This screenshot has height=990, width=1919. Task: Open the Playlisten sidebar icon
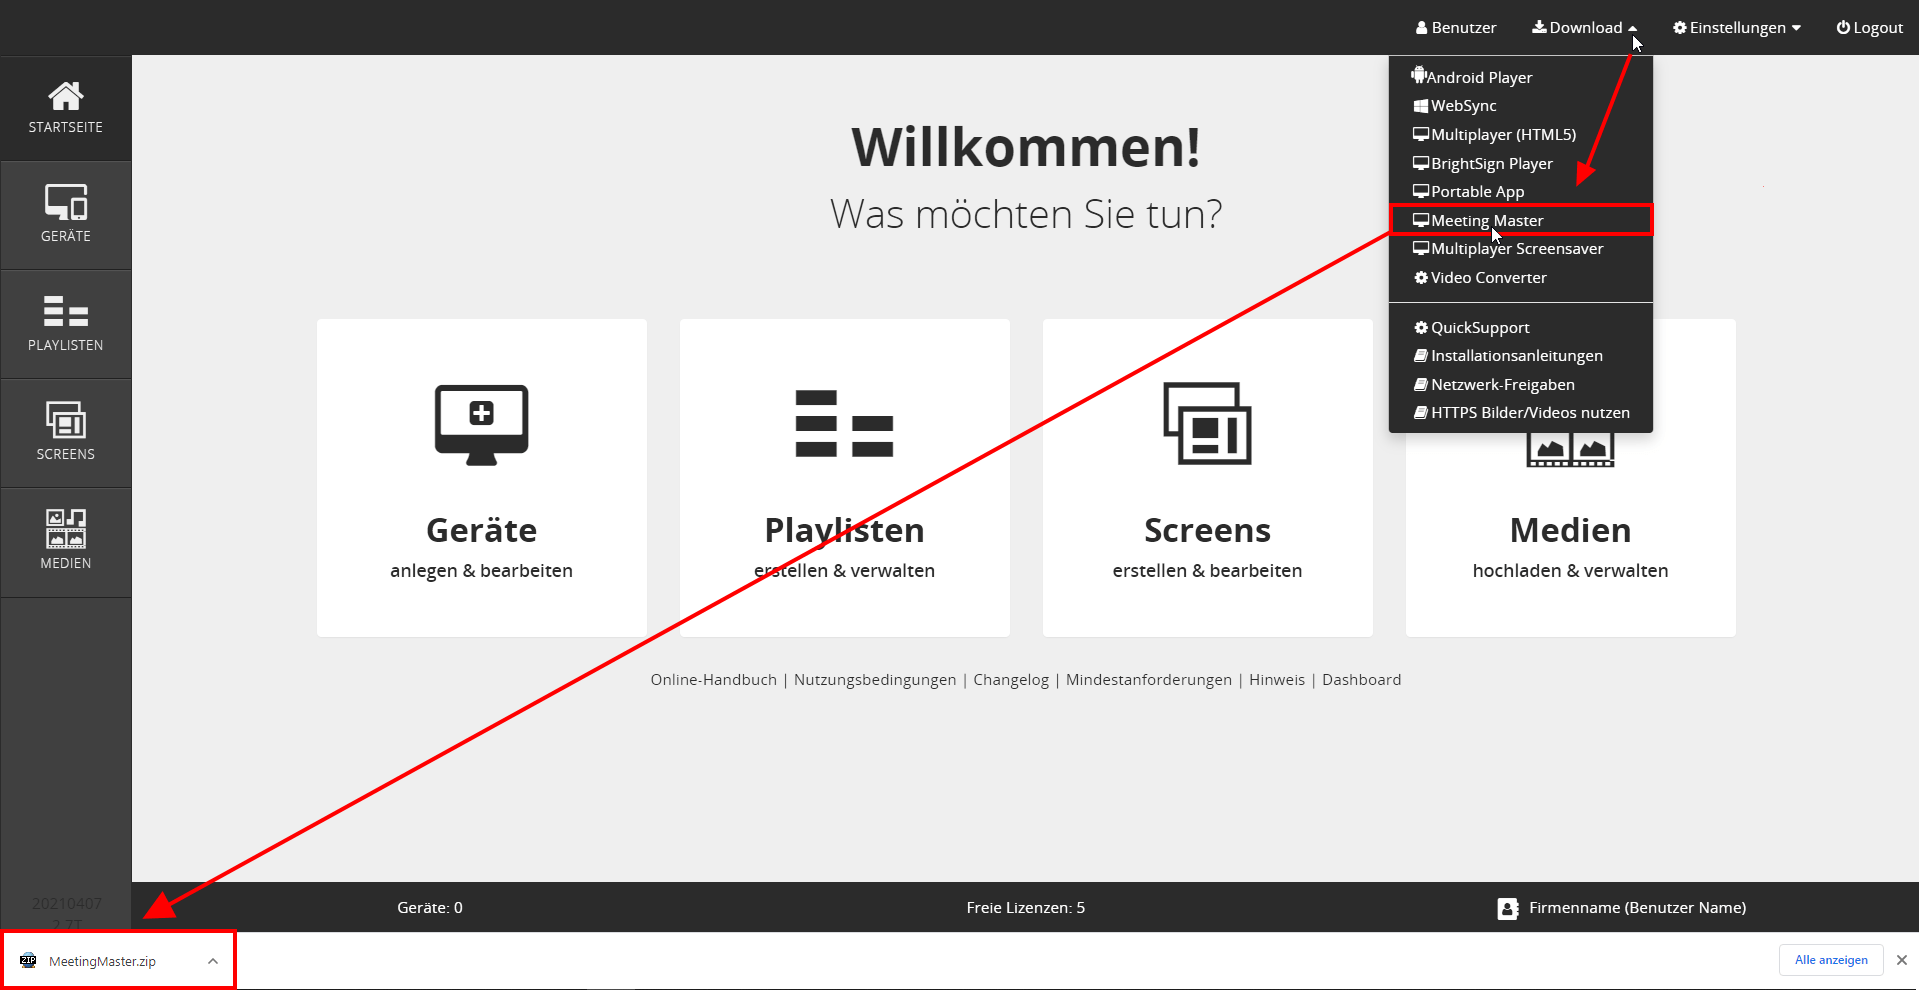(x=65, y=311)
